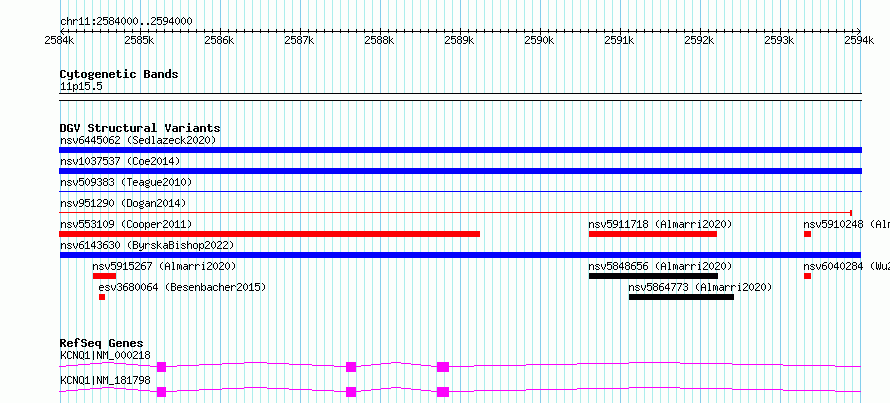Click the 2584k ruler position
This screenshot has height=403, width=890.
[60, 40]
